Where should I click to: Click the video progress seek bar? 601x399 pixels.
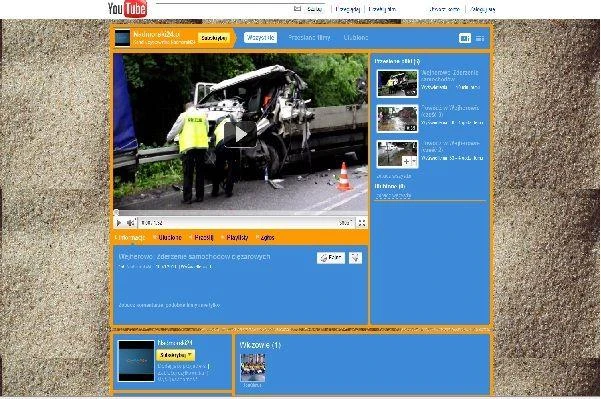[x=241, y=213]
